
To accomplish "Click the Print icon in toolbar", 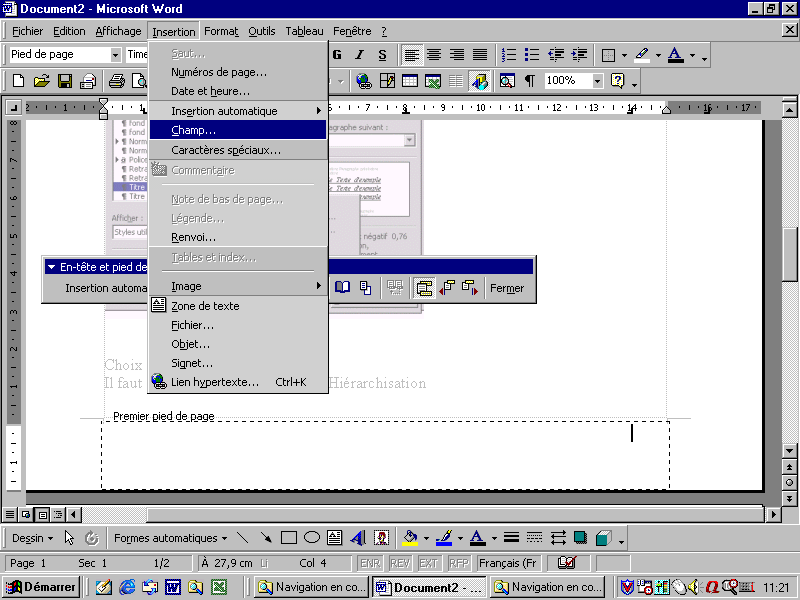I will (115, 81).
